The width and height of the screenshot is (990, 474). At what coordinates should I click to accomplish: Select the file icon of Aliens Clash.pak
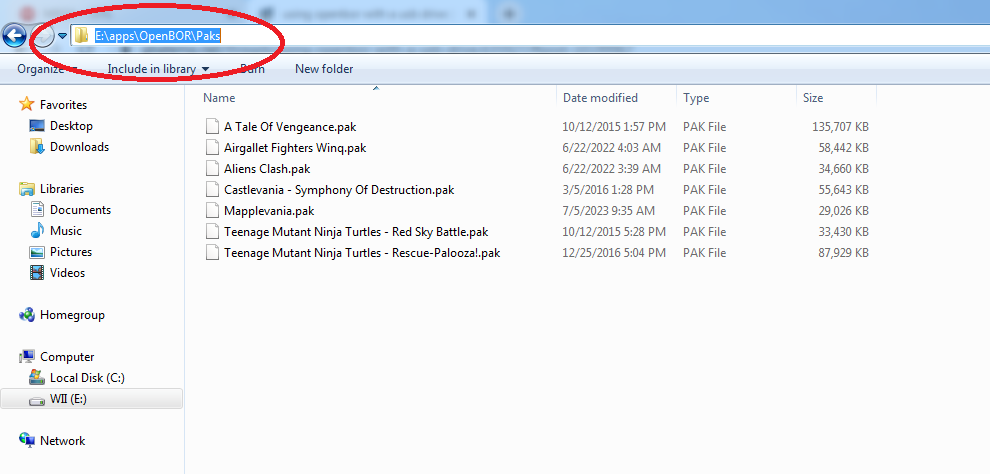coord(212,169)
